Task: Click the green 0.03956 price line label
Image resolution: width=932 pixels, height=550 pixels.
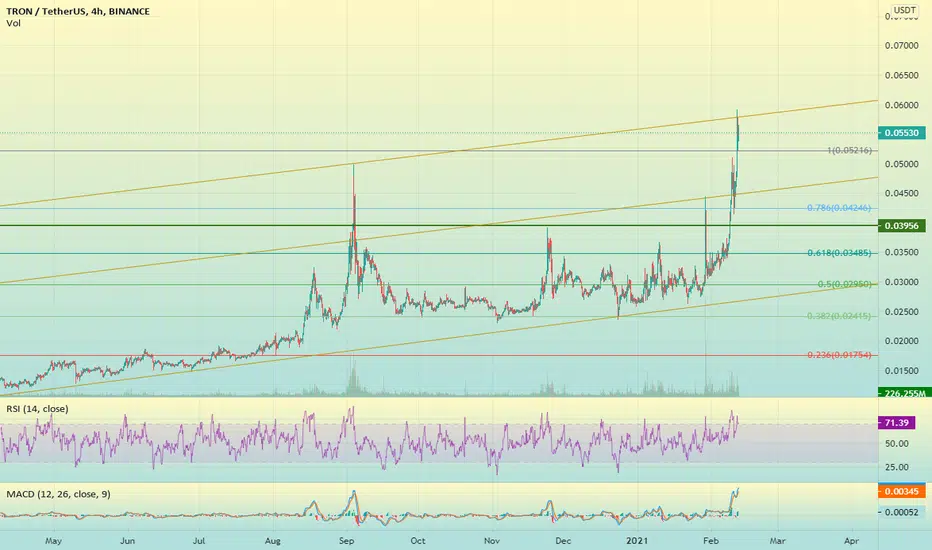Action: pyautogui.click(x=902, y=225)
